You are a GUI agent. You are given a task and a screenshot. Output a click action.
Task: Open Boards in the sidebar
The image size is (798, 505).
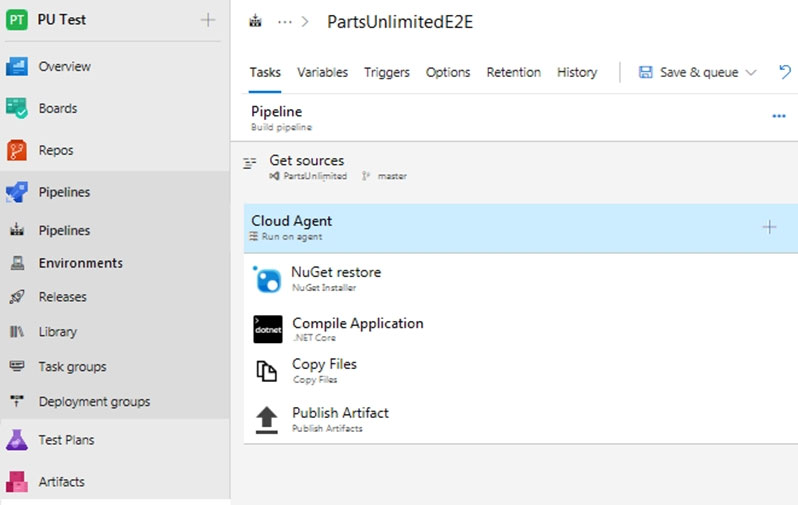pyautogui.click(x=58, y=108)
